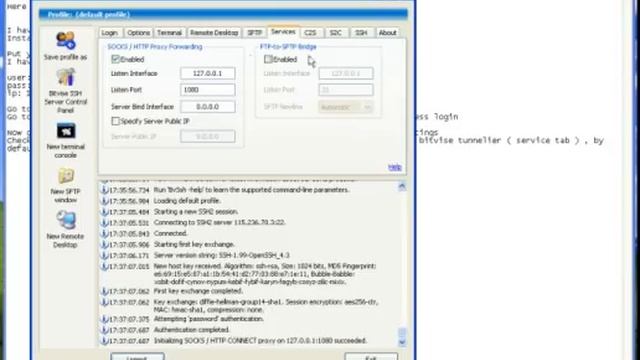
Task: Click info icon beside 'First key exchange completed.'
Action: click(104, 291)
